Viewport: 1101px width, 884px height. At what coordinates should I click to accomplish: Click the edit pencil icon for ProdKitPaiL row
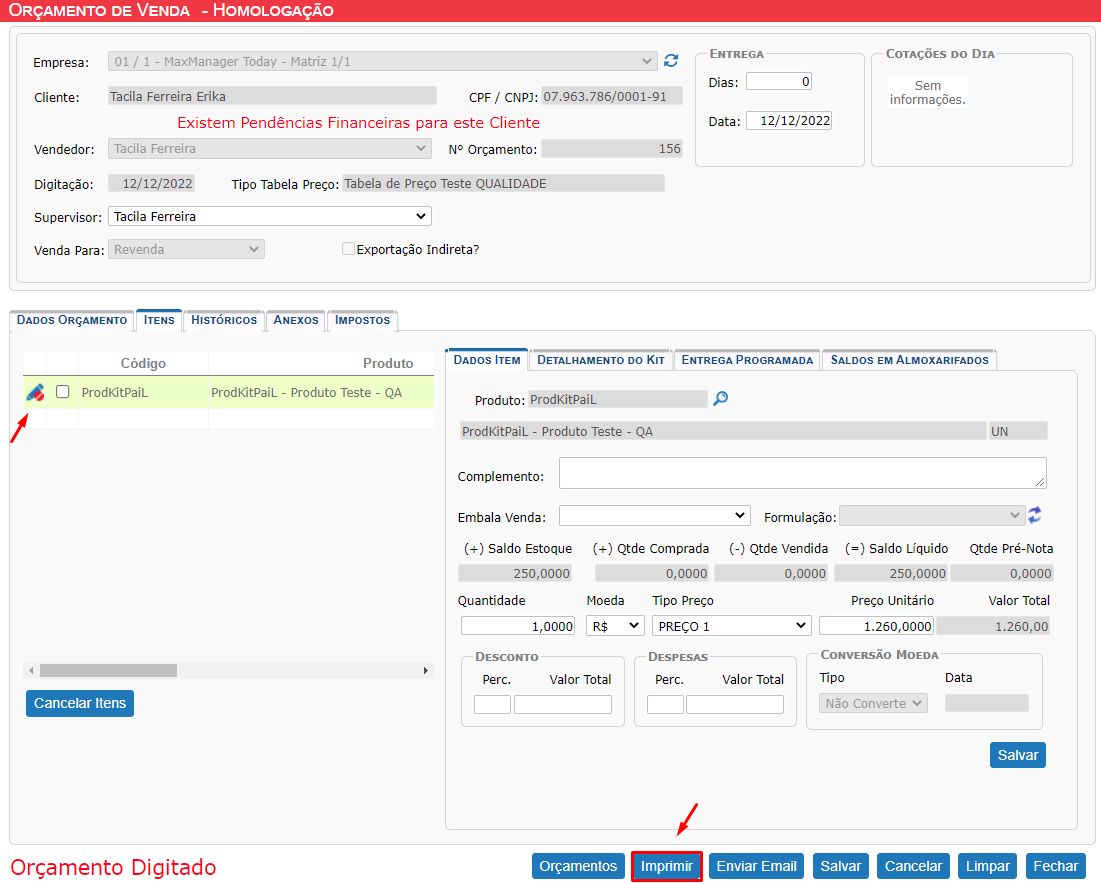(35, 392)
